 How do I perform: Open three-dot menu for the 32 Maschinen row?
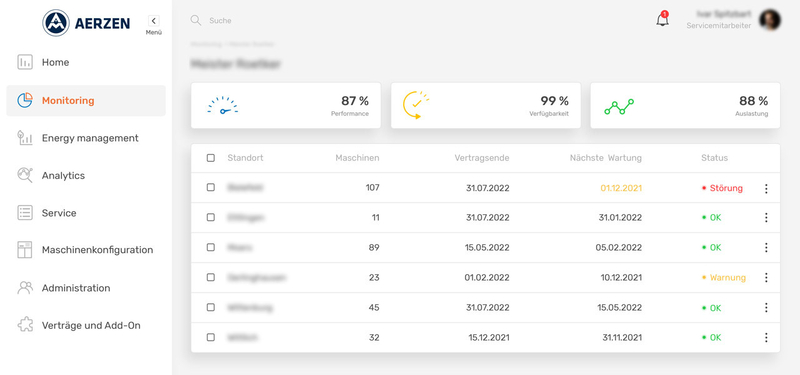point(766,338)
